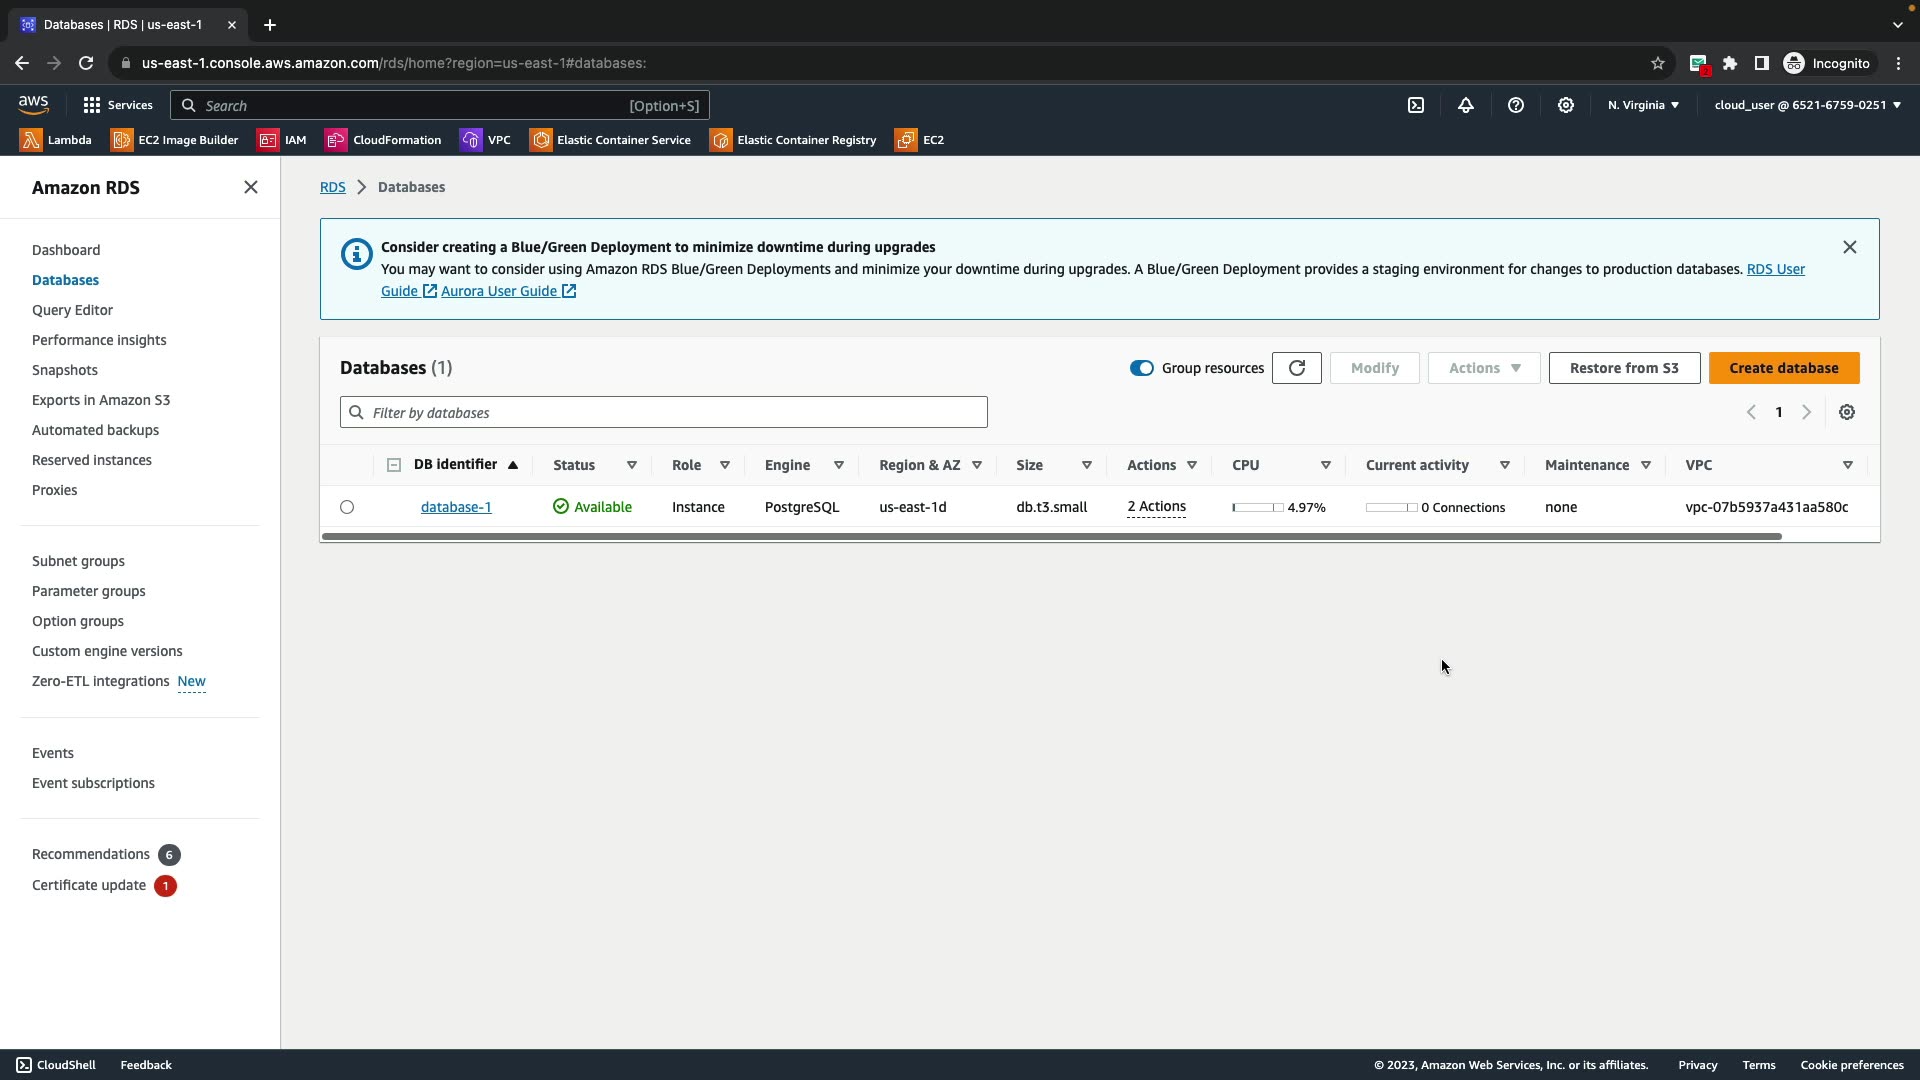The height and width of the screenshot is (1080, 1920).
Task: Open the Services grid menu
Action: pyautogui.click(x=92, y=105)
